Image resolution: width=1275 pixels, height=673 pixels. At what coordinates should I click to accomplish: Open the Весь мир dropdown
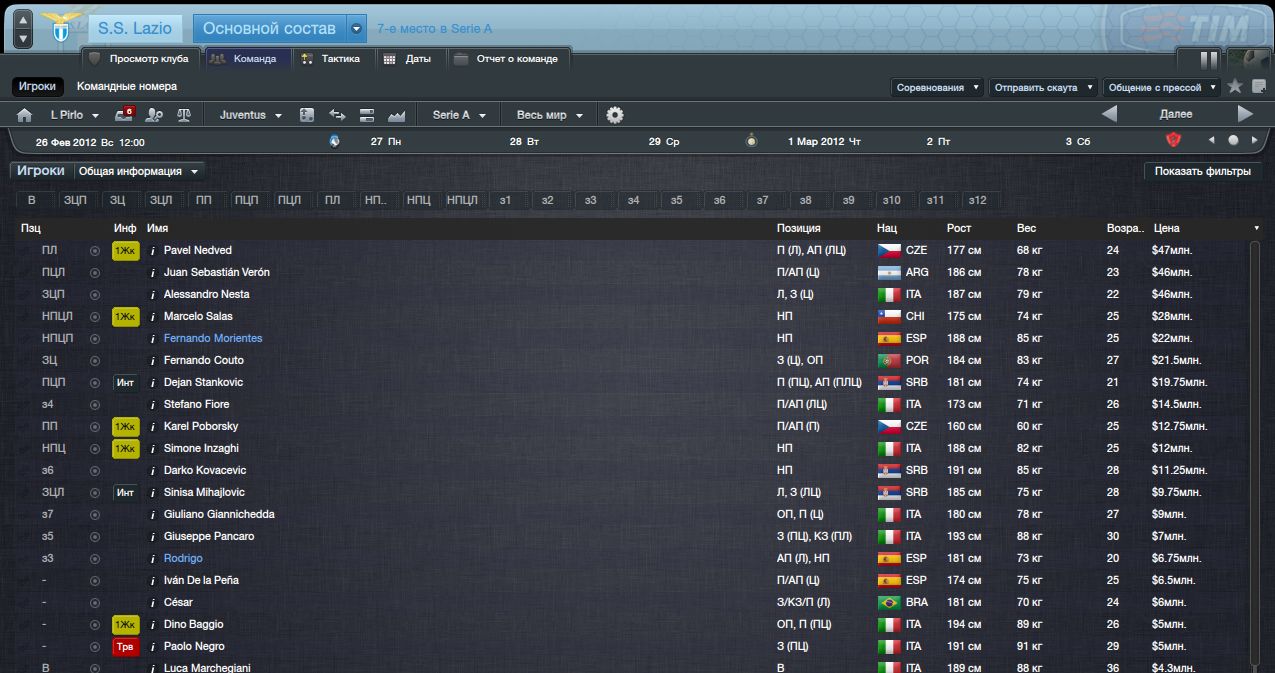click(549, 115)
